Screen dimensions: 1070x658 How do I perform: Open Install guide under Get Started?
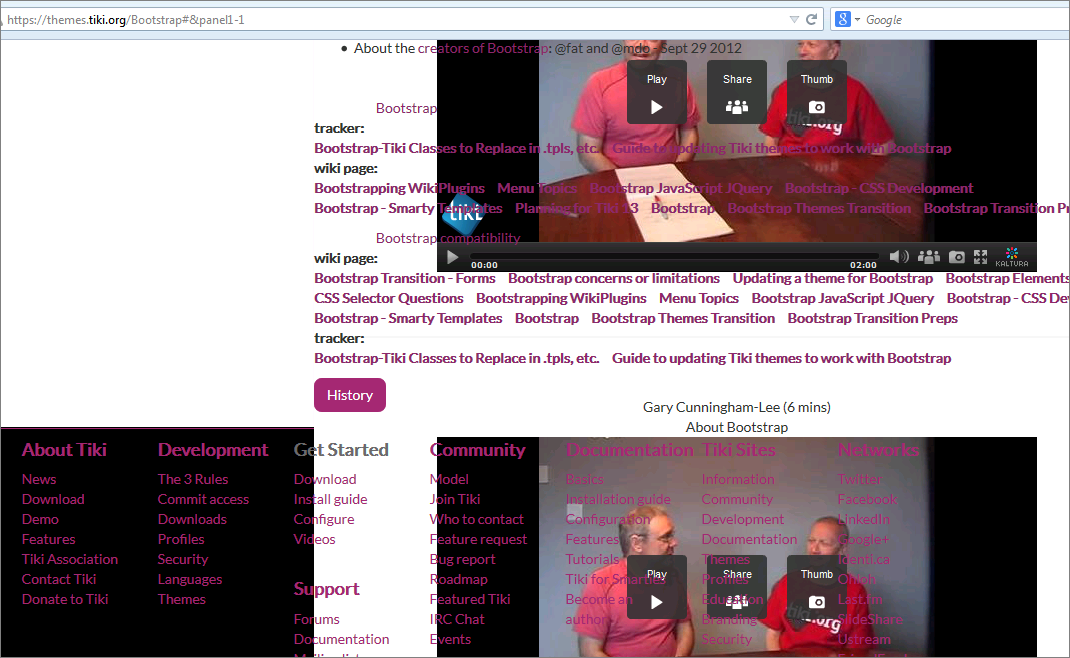click(x=330, y=499)
